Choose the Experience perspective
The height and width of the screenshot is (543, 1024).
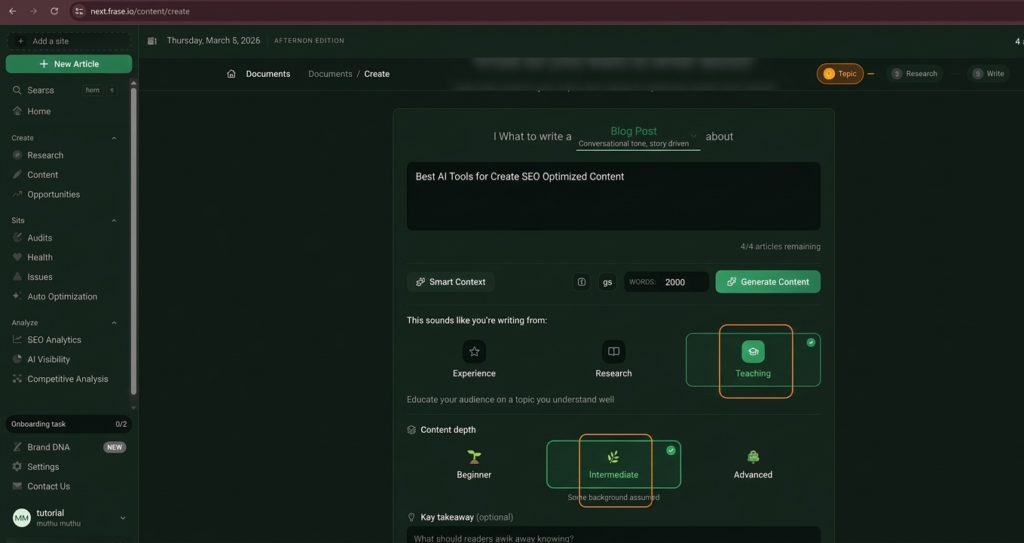[x=474, y=359]
